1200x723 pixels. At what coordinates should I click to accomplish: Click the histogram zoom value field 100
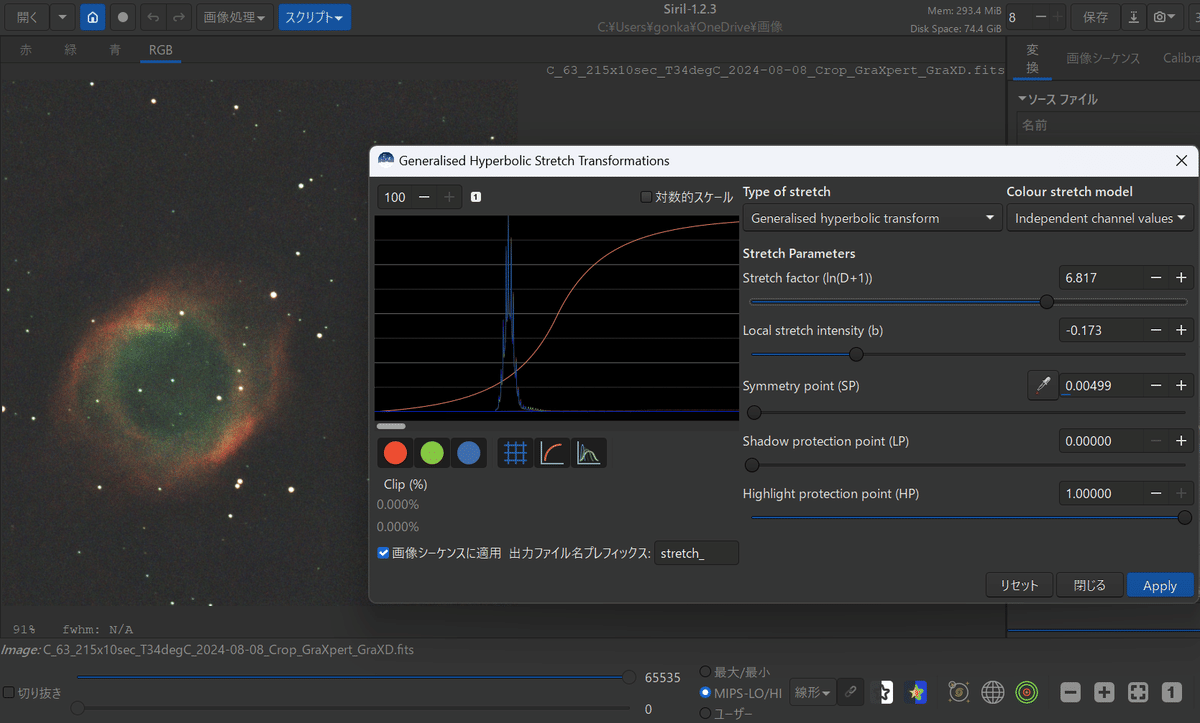click(x=395, y=197)
